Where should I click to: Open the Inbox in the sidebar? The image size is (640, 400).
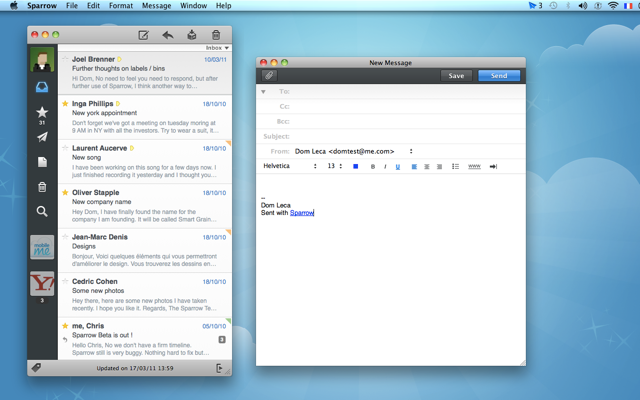[42, 87]
